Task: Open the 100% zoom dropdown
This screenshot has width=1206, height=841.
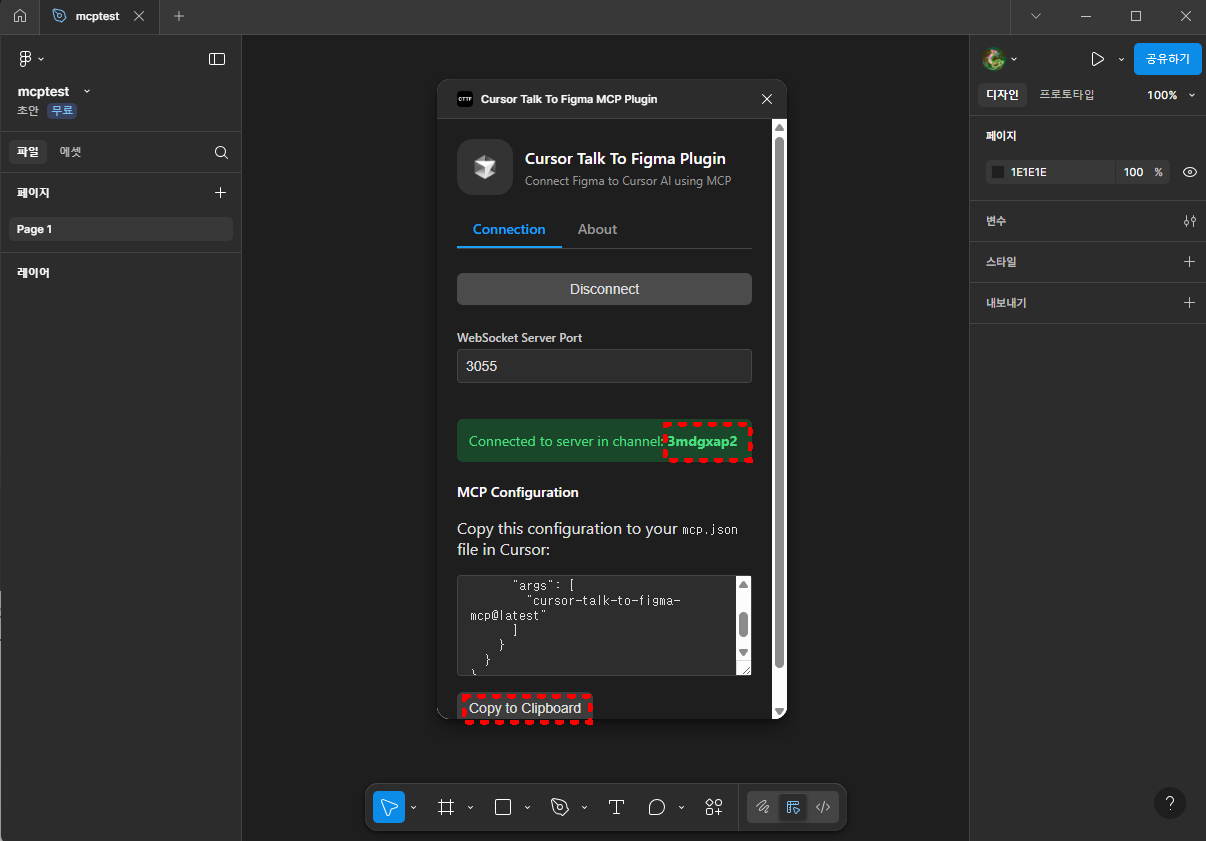Action: pos(1171,95)
